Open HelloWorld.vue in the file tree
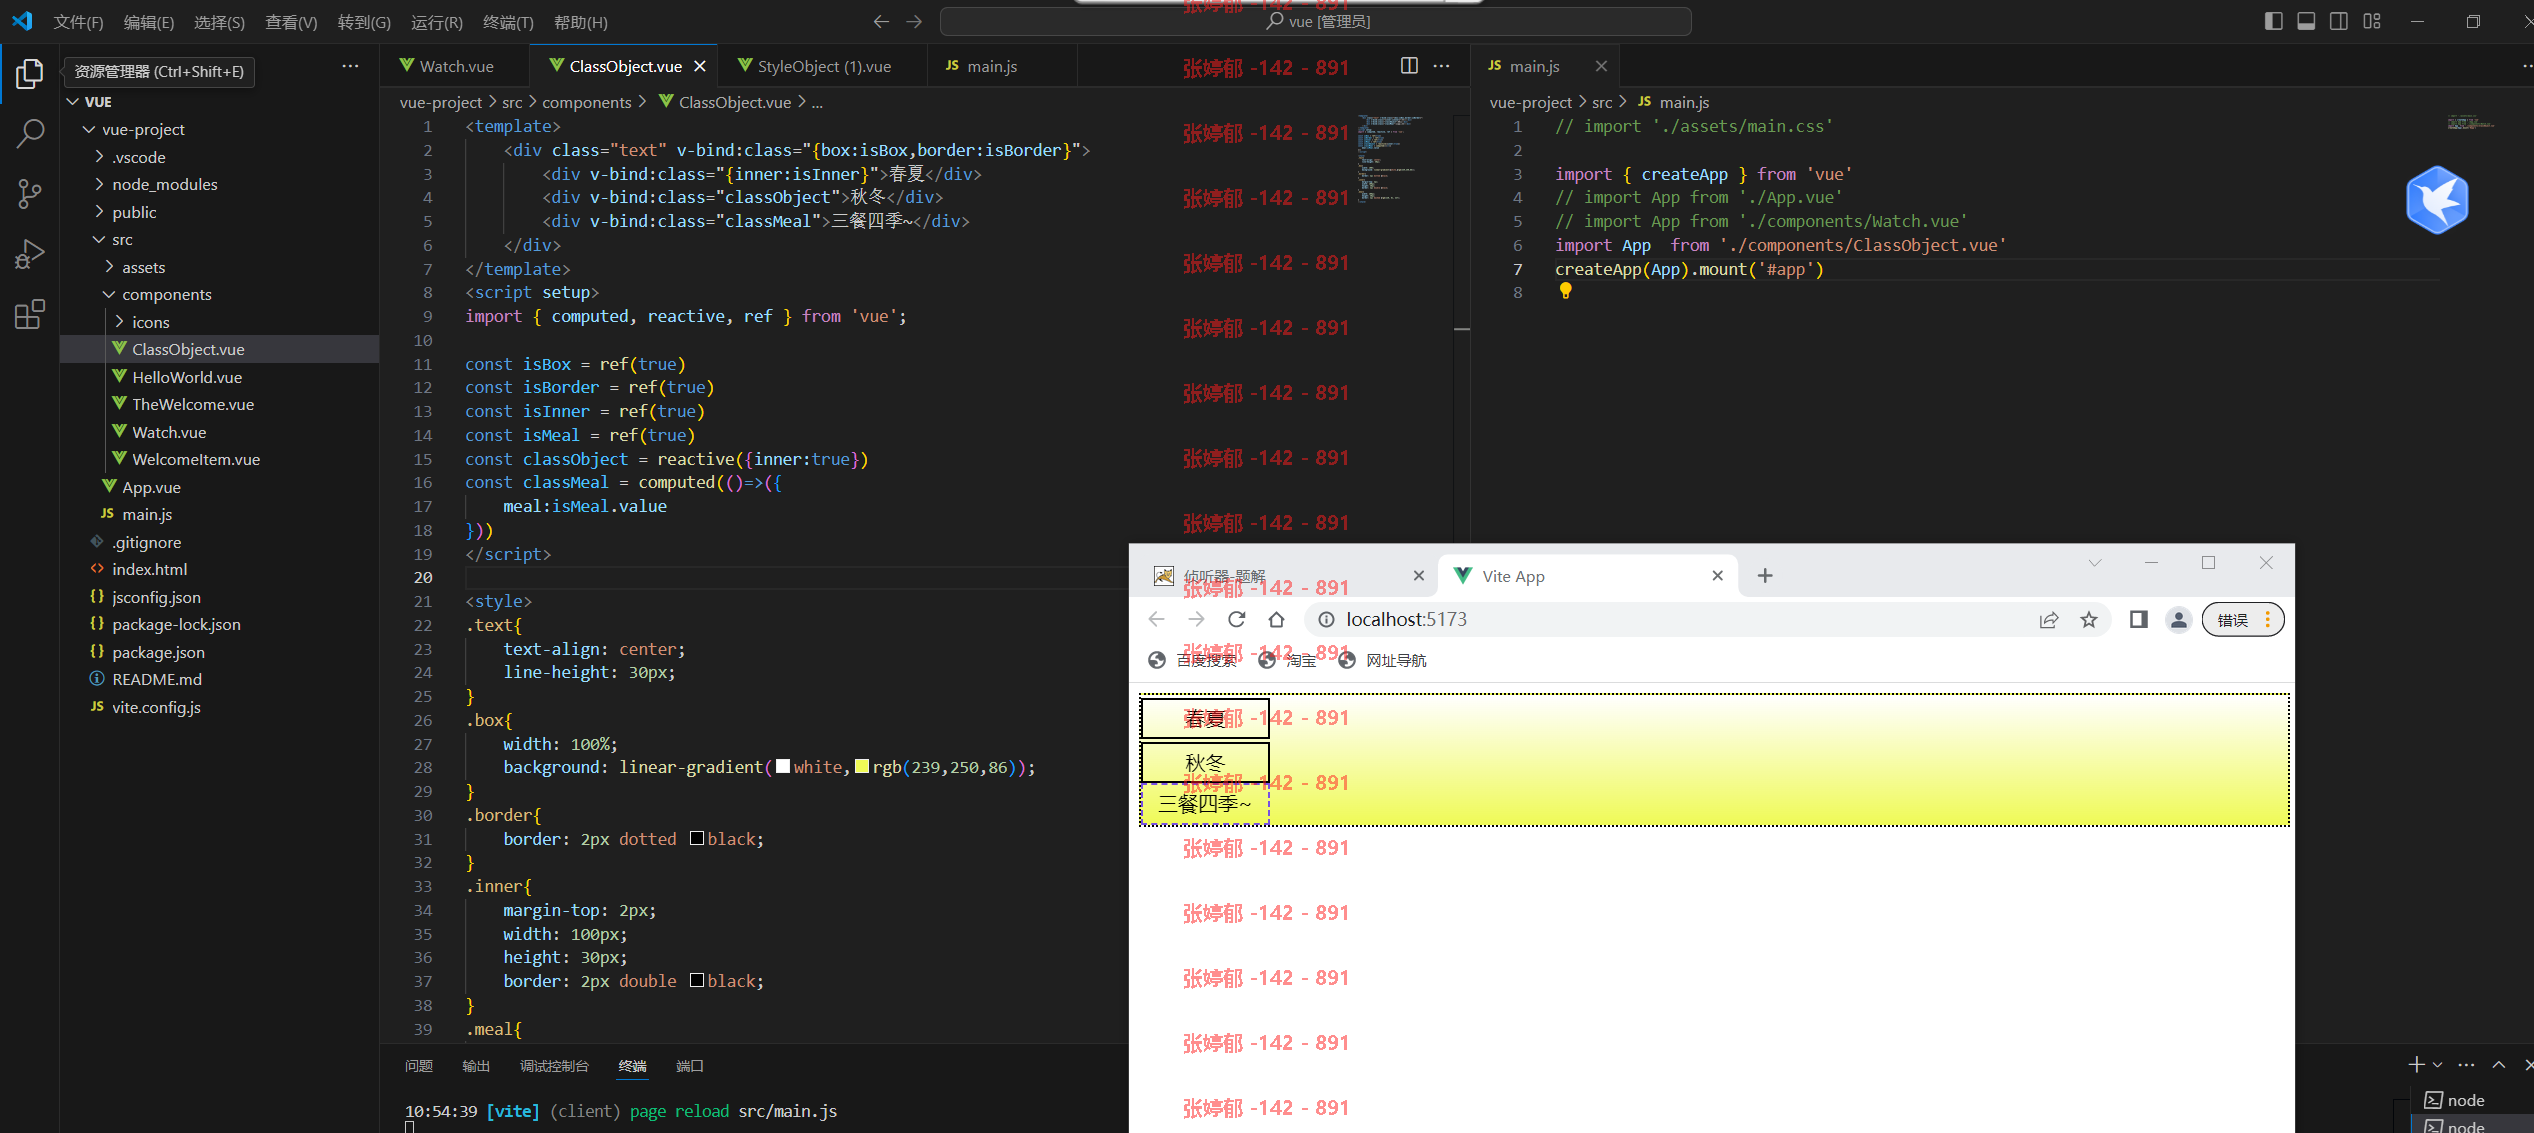 click(x=187, y=377)
